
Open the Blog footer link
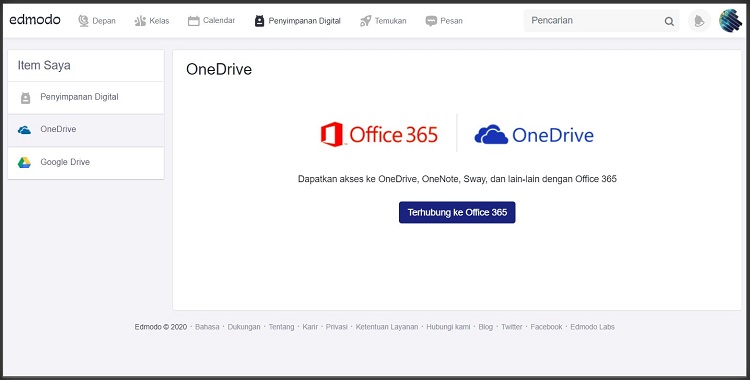click(x=485, y=327)
